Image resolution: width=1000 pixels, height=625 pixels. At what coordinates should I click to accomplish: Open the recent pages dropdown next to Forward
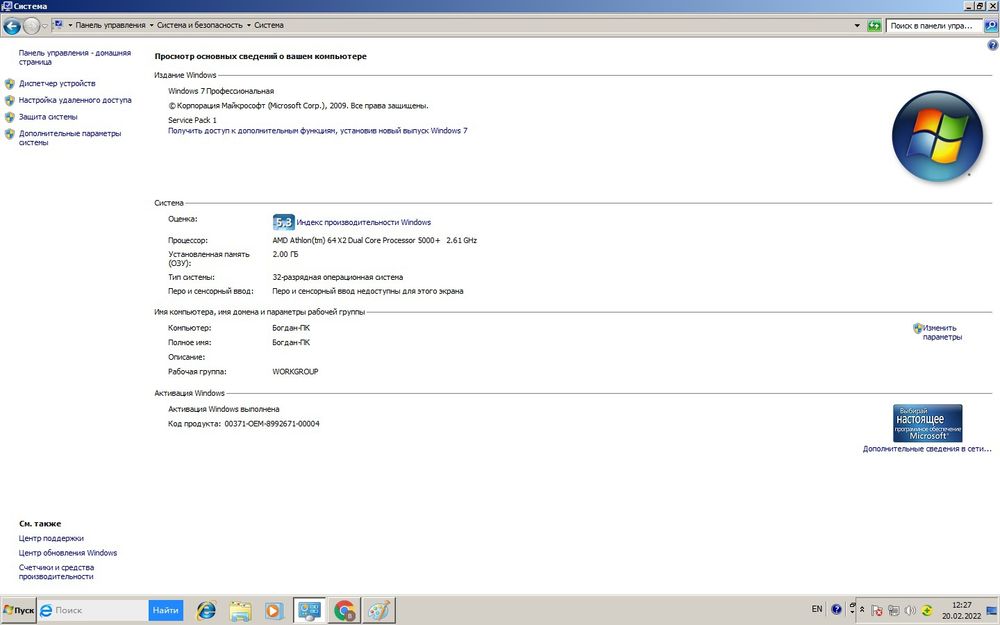tap(45, 26)
